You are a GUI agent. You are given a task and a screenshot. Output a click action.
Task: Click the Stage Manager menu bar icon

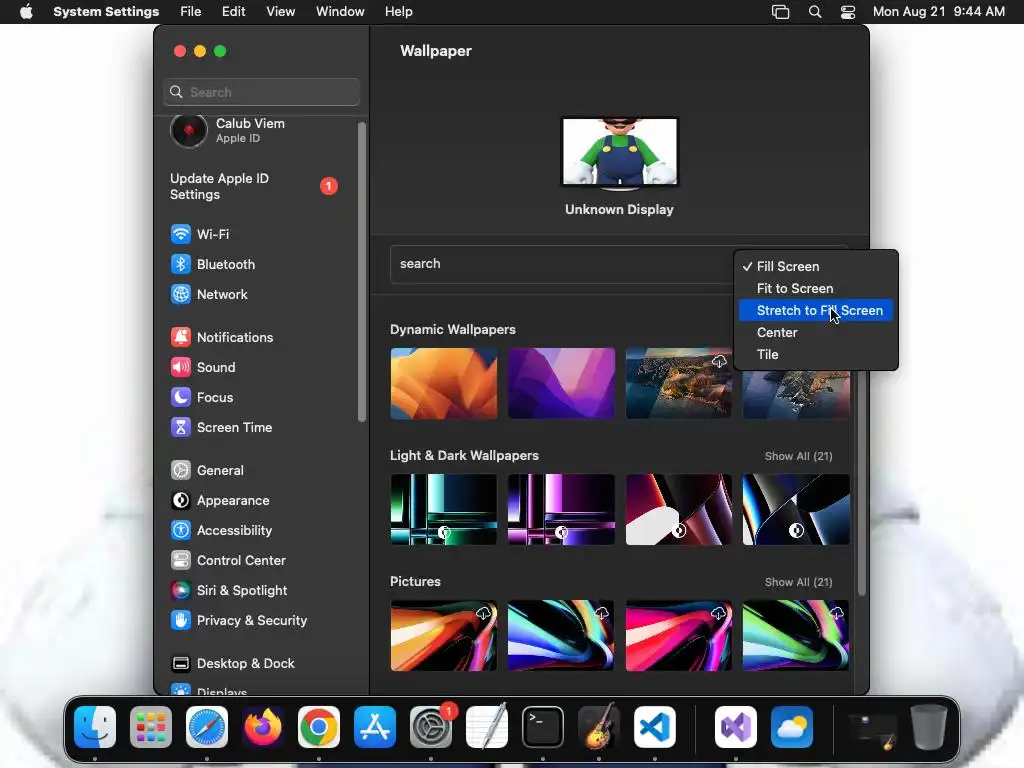point(780,12)
